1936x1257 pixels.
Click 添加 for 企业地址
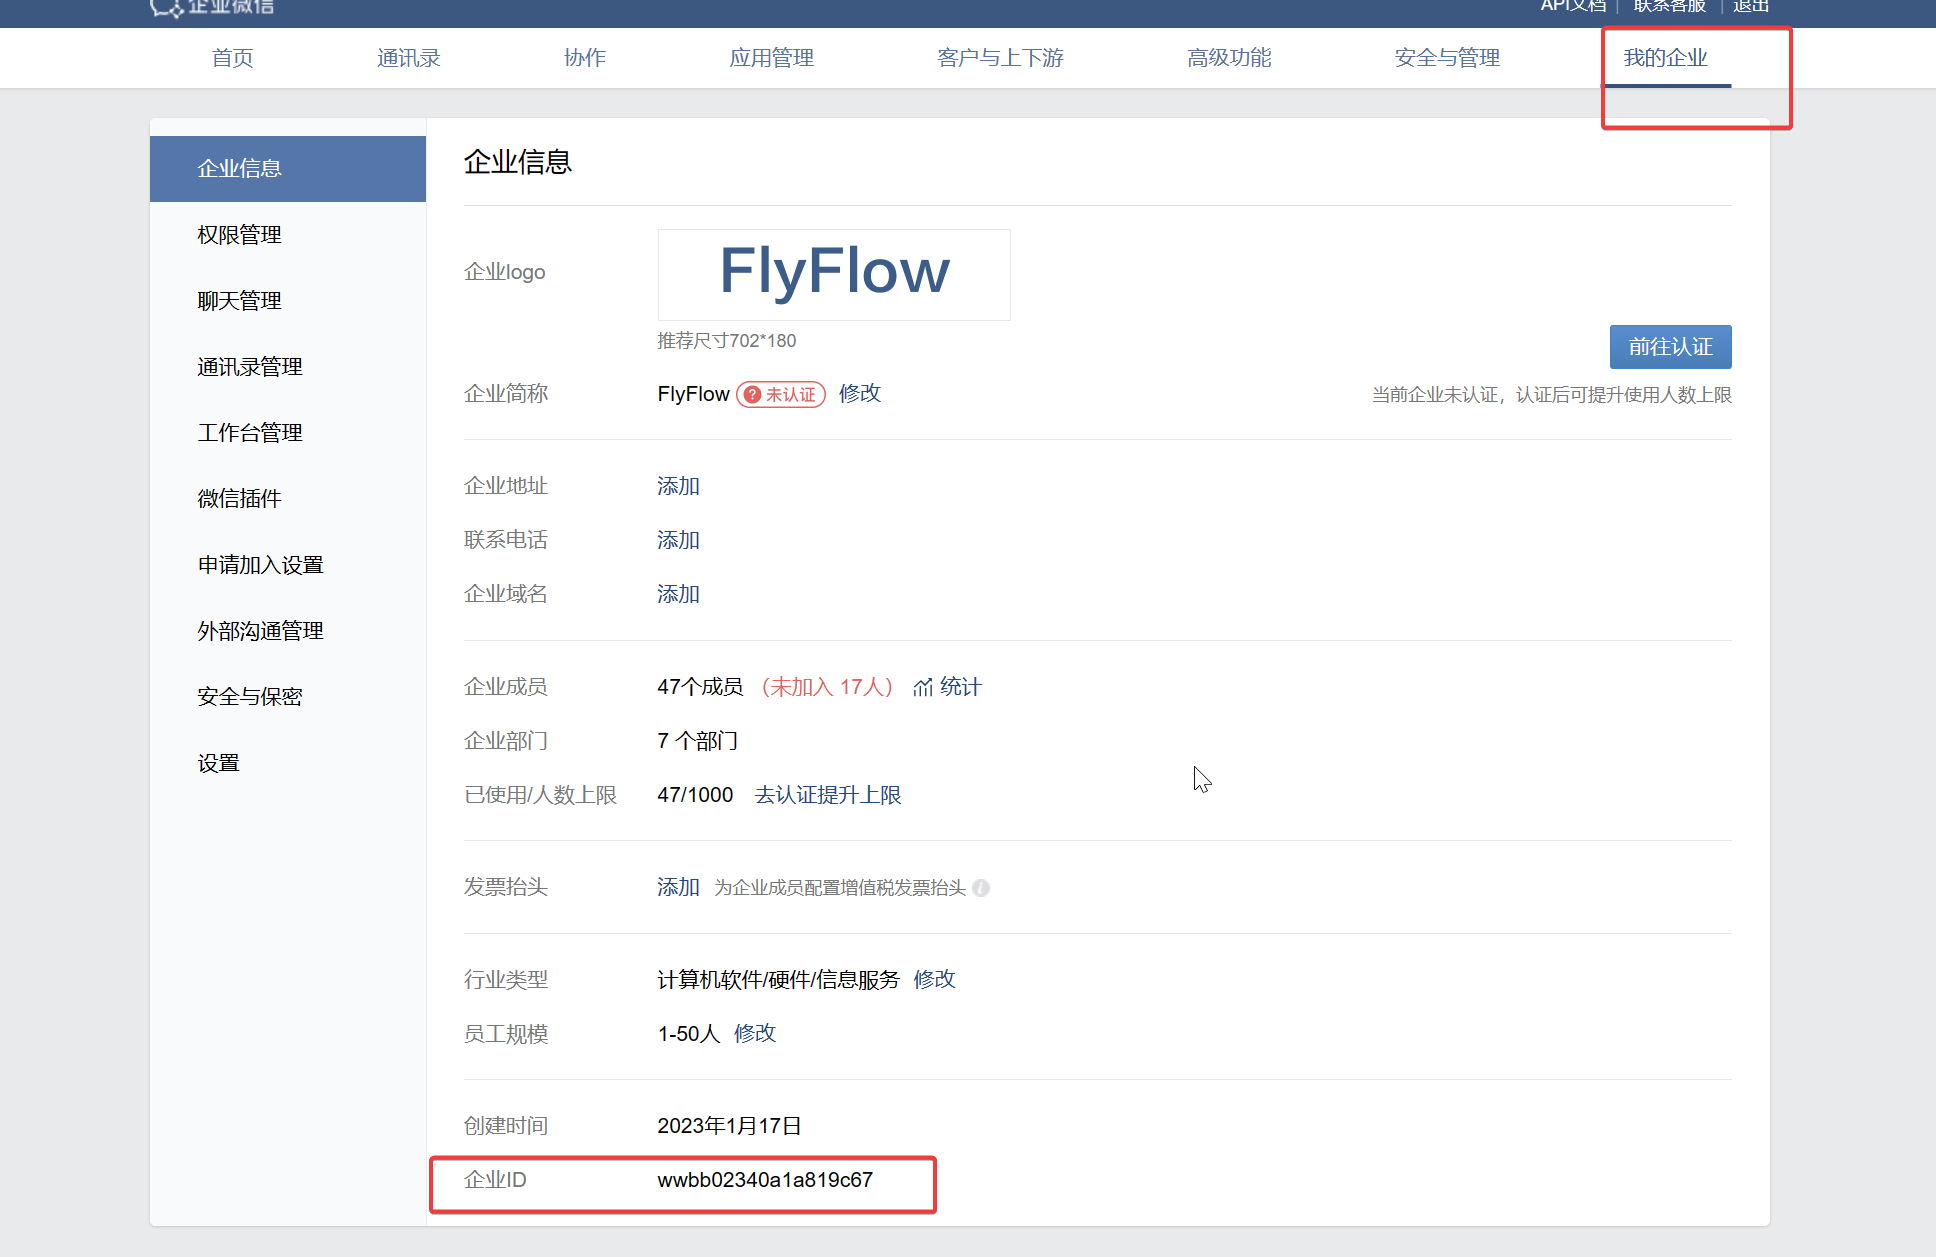click(x=678, y=486)
